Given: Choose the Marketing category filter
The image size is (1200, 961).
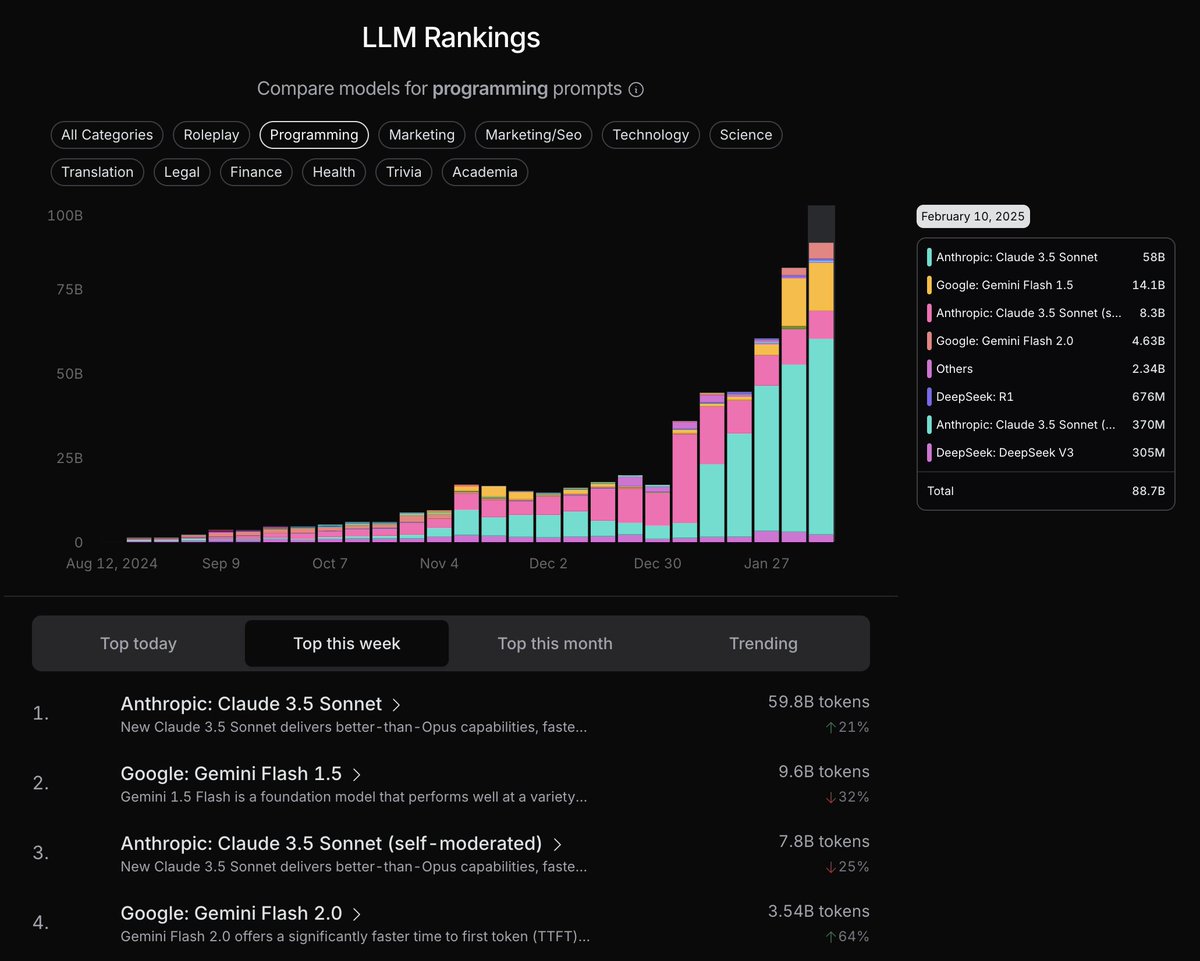Looking at the screenshot, I should (422, 135).
